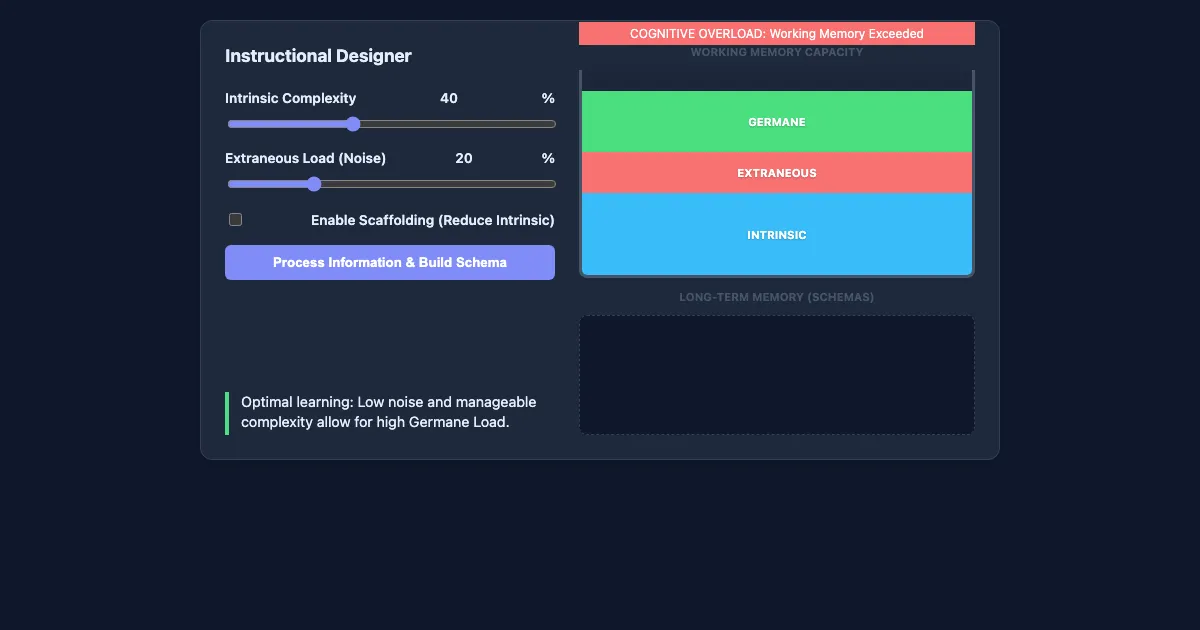Click the Optimal learning hint text
Screen dimensions: 1200x630
coord(389,412)
